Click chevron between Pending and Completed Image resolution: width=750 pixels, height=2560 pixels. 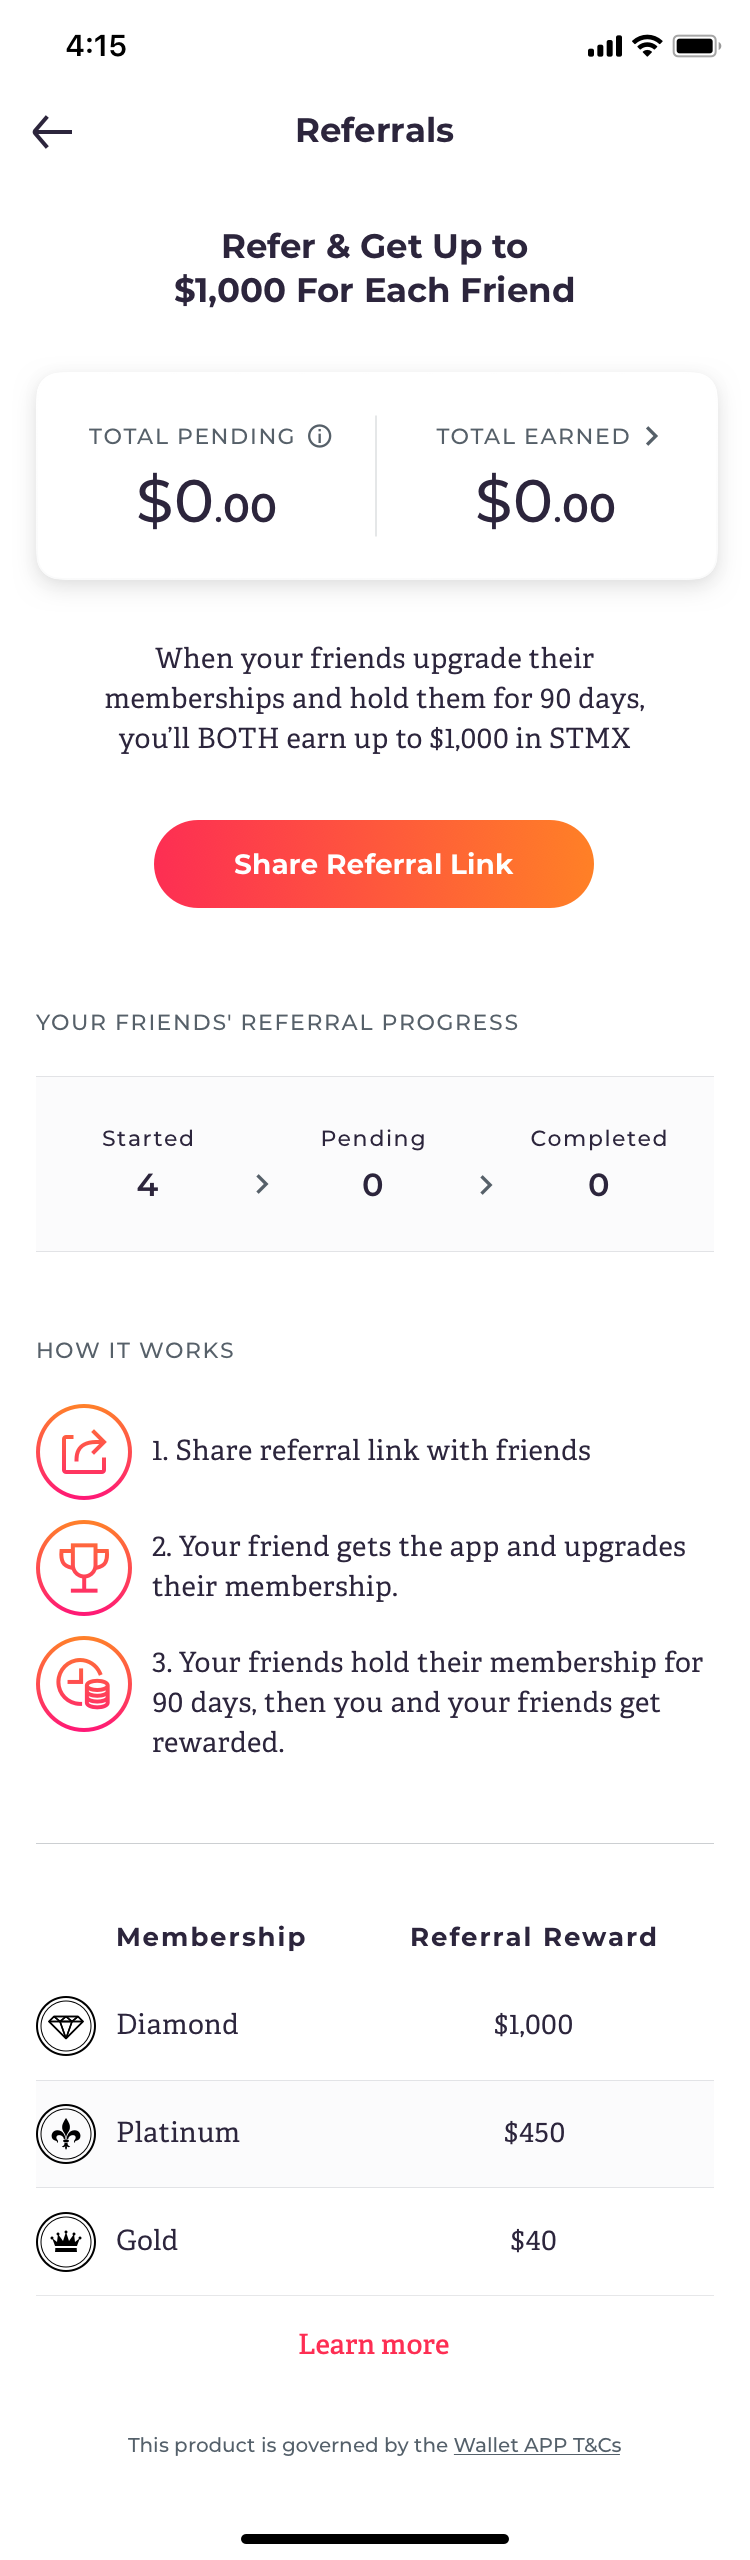(486, 1185)
